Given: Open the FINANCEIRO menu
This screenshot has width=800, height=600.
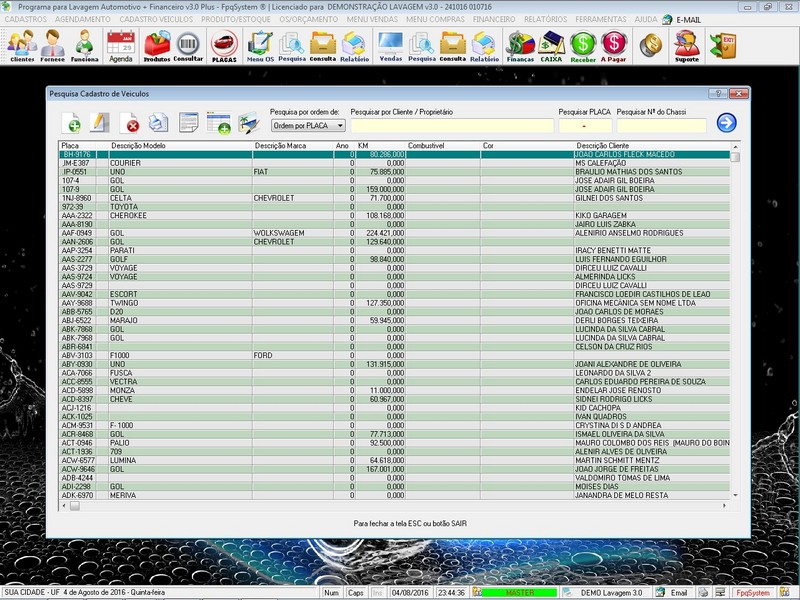Looking at the screenshot, I should (x=494, y=19).
